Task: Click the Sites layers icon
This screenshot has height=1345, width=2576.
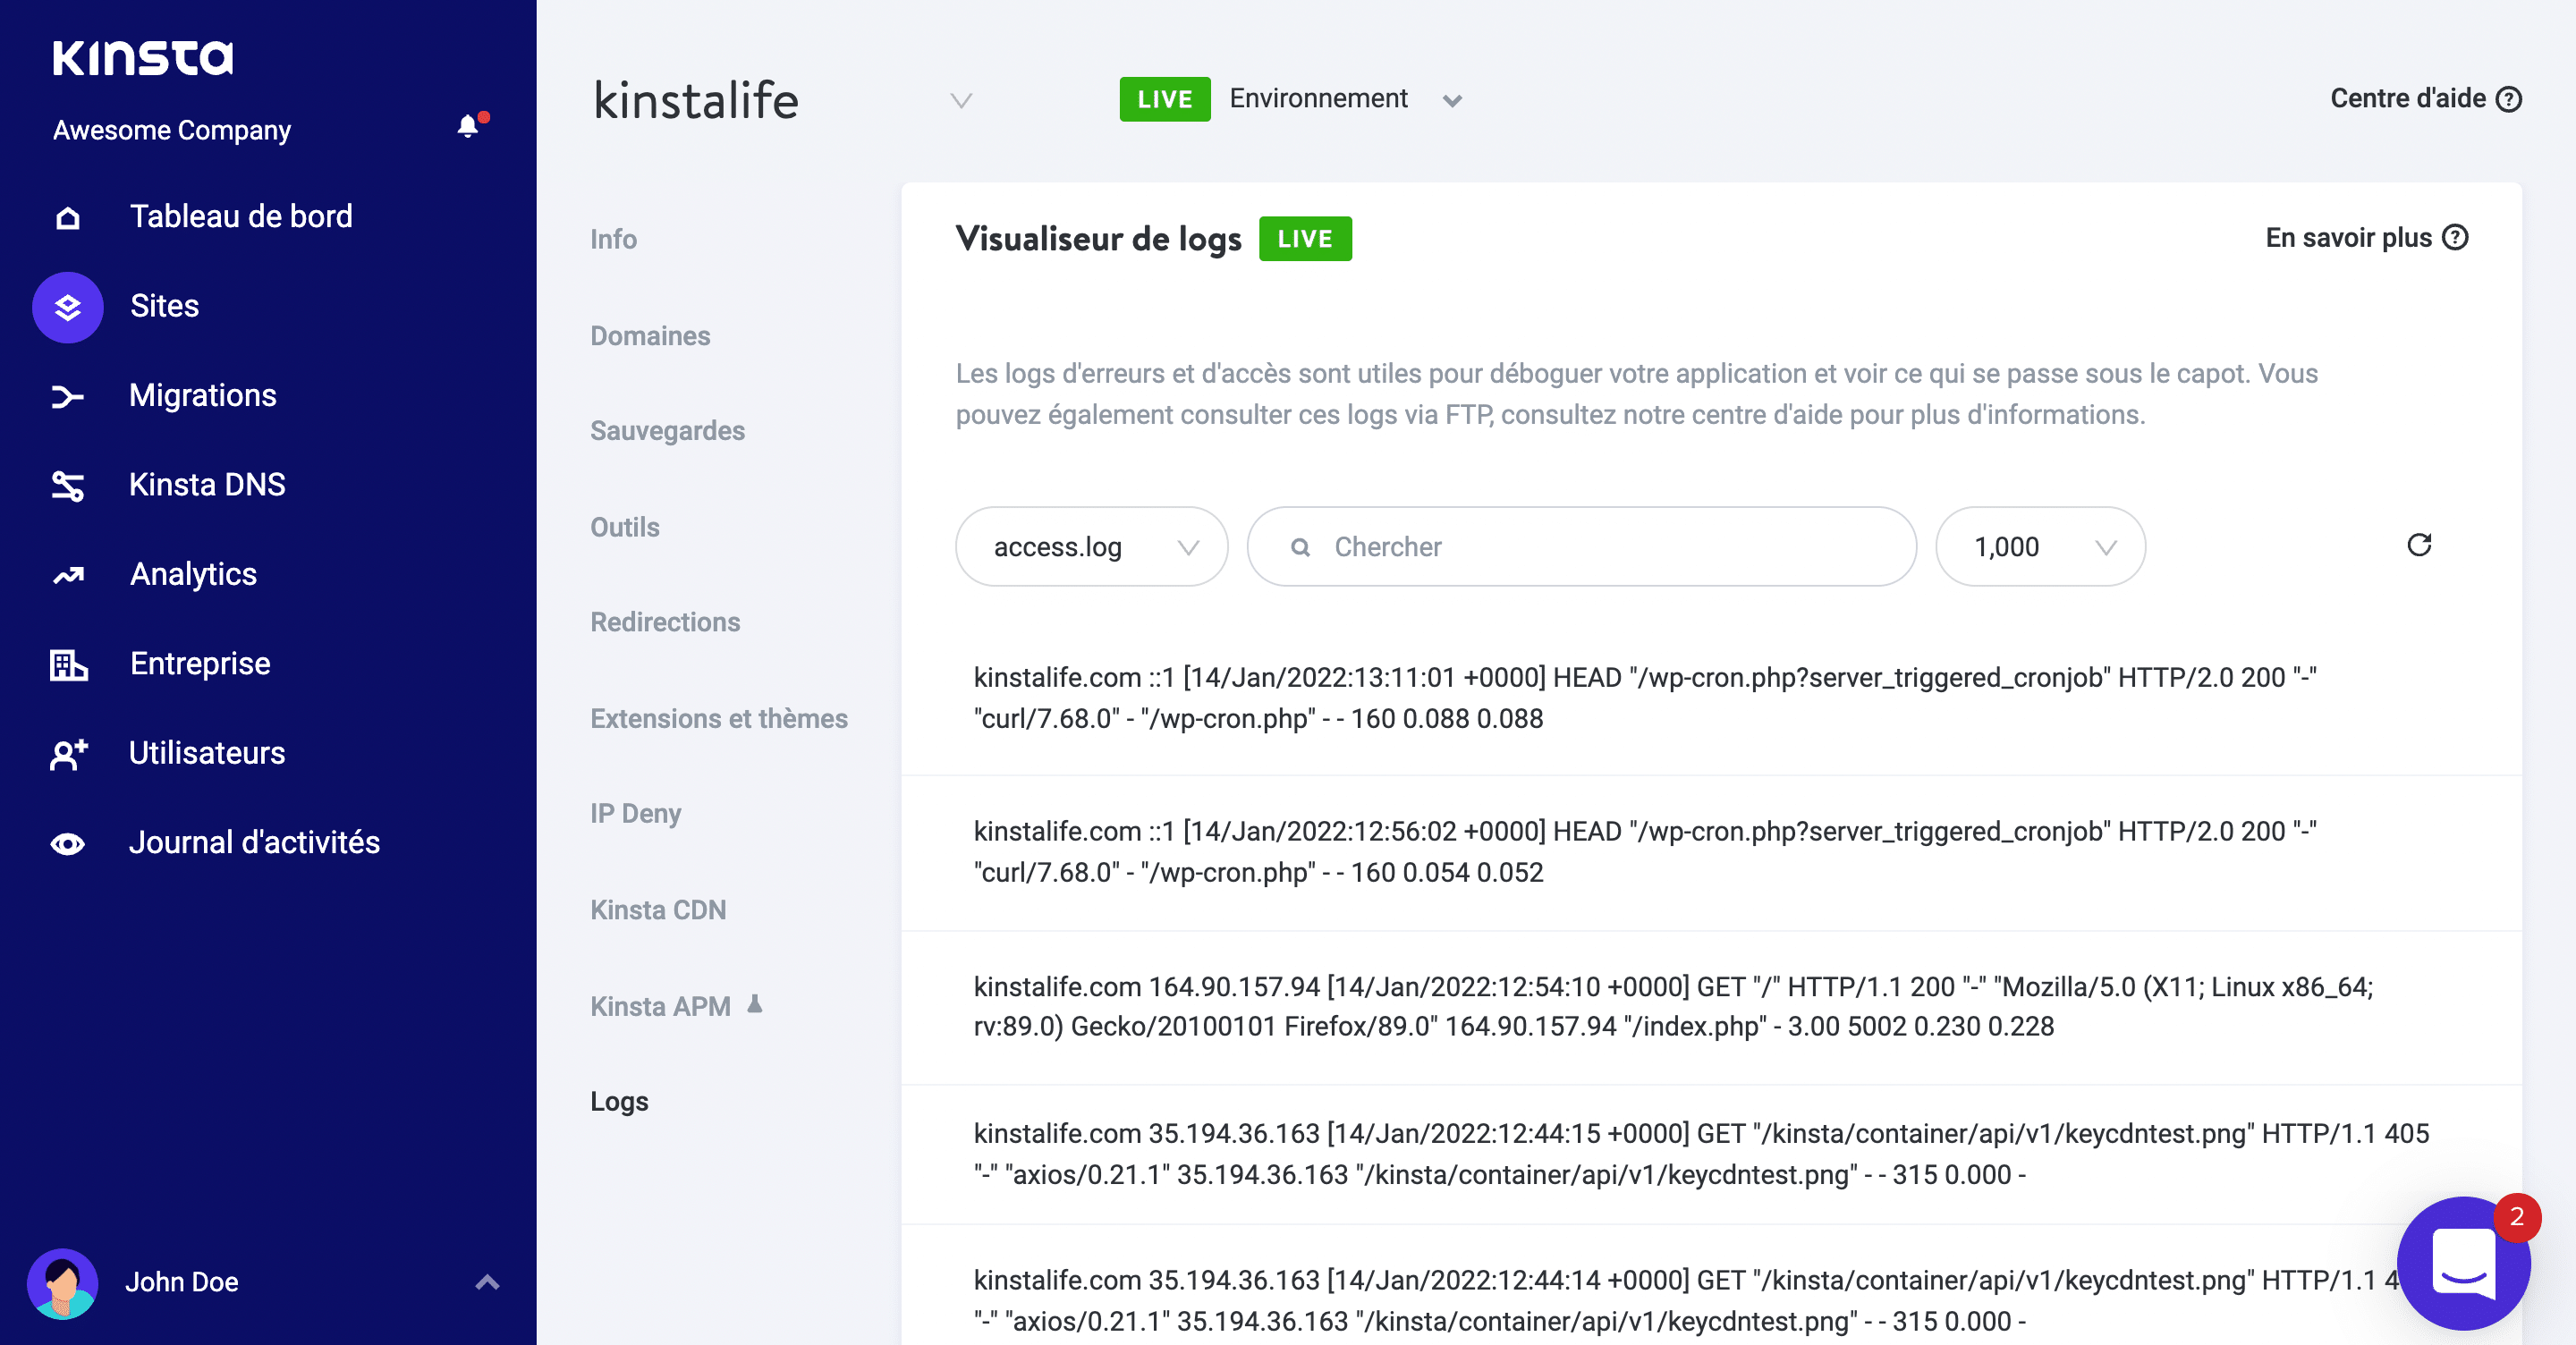Action: point(68,307)
